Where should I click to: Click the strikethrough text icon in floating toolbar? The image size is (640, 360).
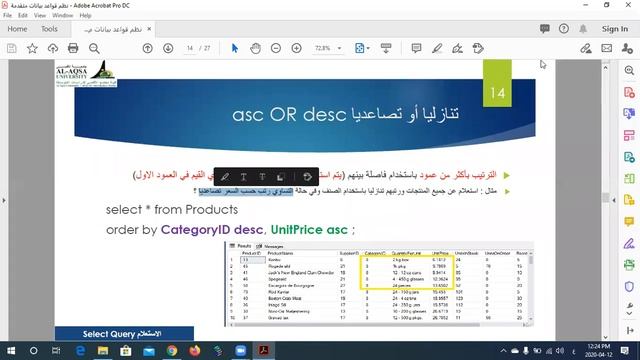pyautogui.click(x=262, y=177)
